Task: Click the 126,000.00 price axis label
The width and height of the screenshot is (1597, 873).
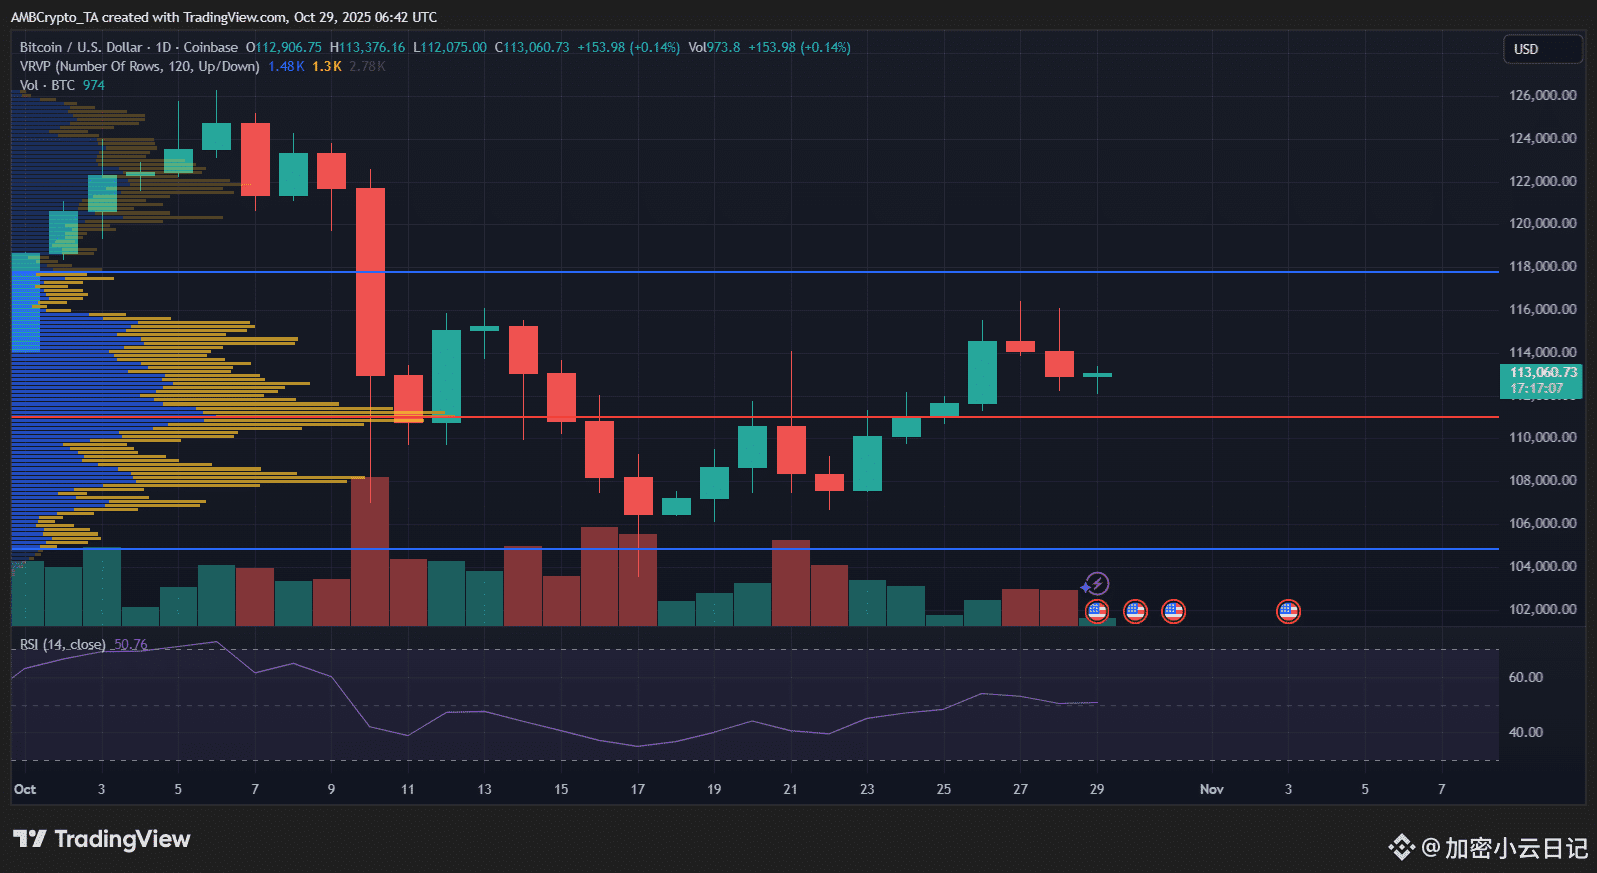Action: pos(1542,95)
